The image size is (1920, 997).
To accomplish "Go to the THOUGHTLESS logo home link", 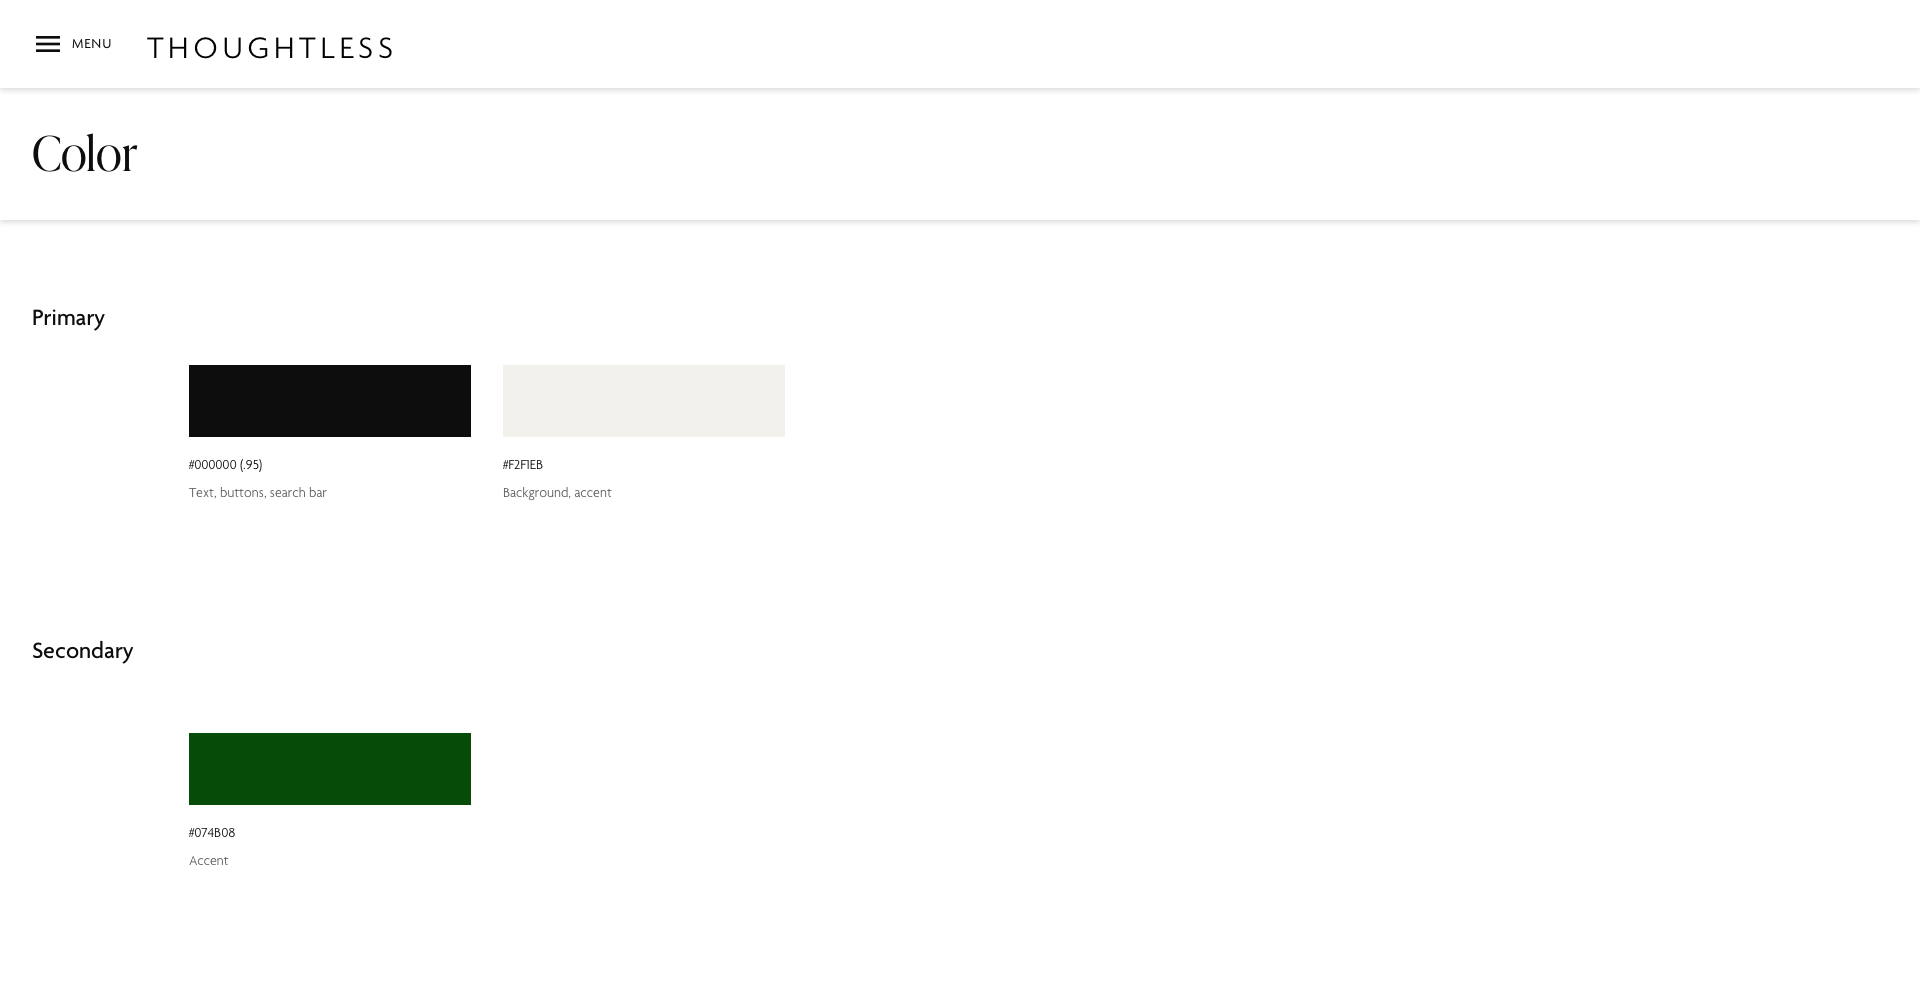I will [x=270, y=48].
